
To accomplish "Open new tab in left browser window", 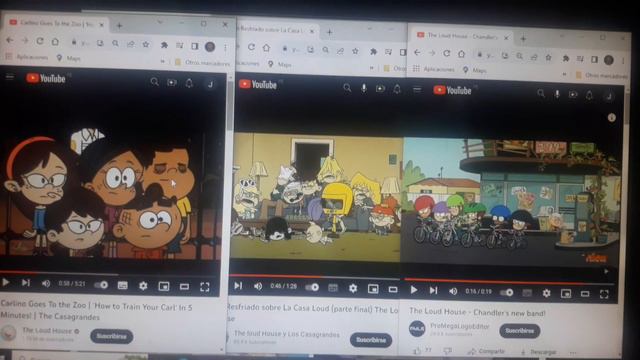I will [119, 26].
